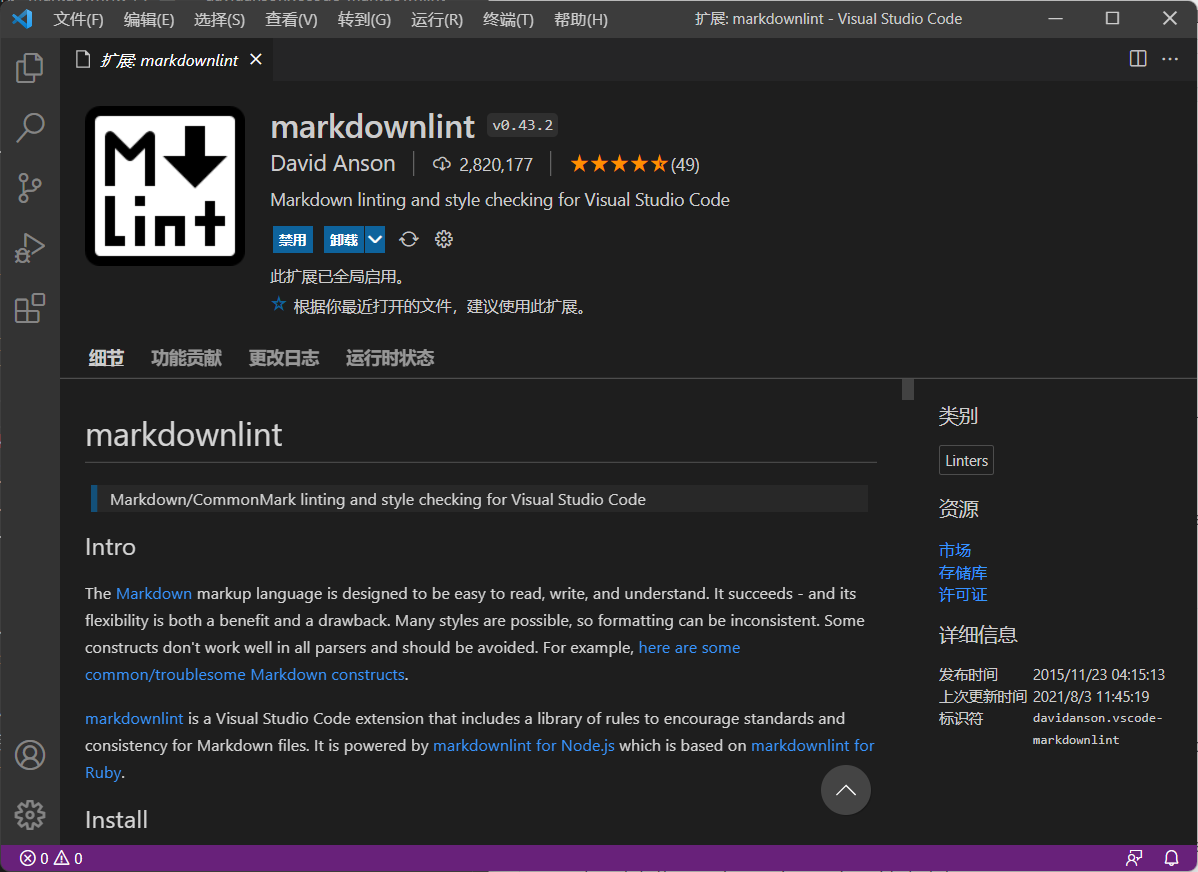This screenshot has height=872, width=1198.
Task: Open the Search view in activity bar
Action: tap(30, 128)
